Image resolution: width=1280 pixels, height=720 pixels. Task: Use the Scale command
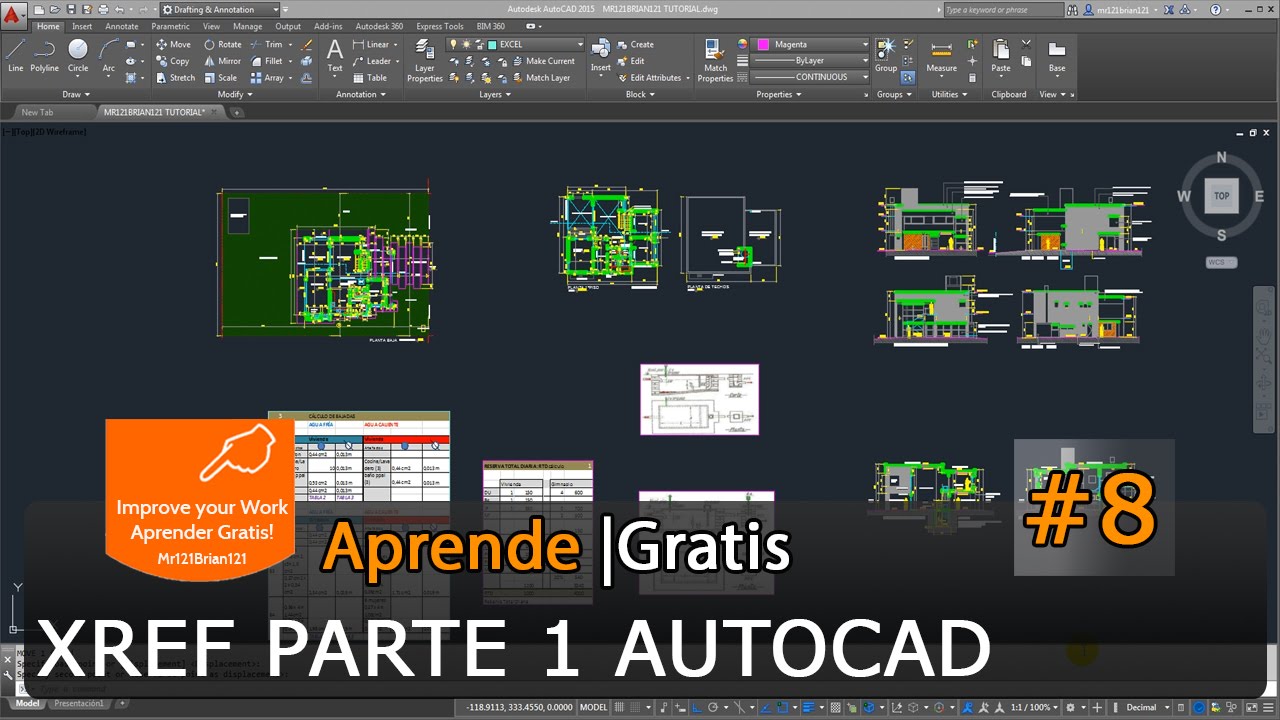220,78
